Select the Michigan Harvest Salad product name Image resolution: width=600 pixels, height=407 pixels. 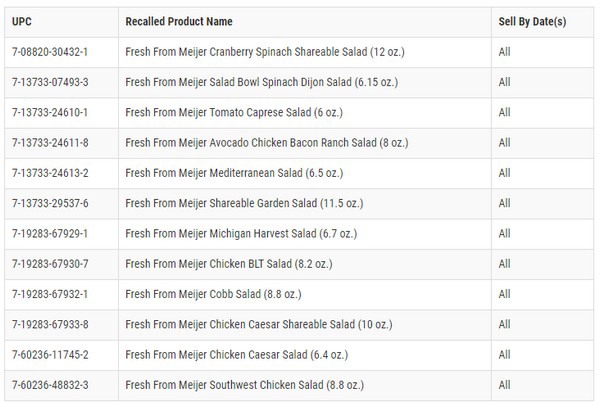click(x=238, y=234)
